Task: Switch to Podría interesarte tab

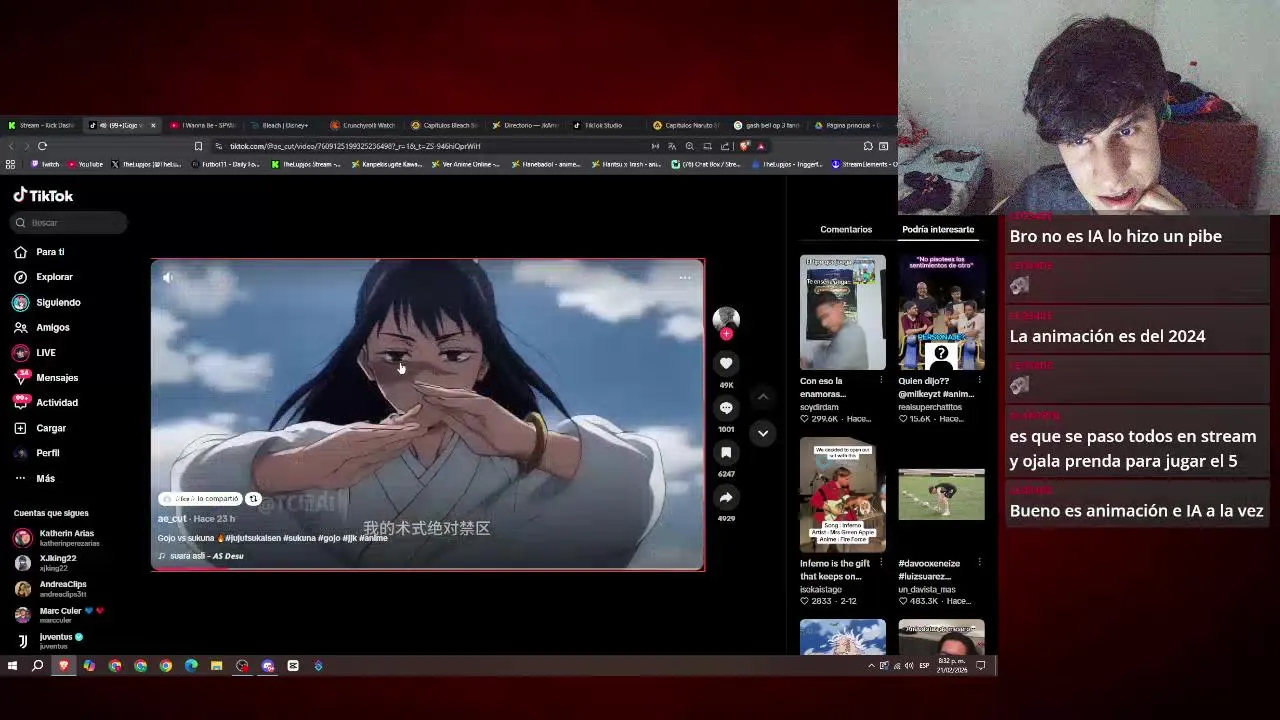Action: (x=938, y=229)
